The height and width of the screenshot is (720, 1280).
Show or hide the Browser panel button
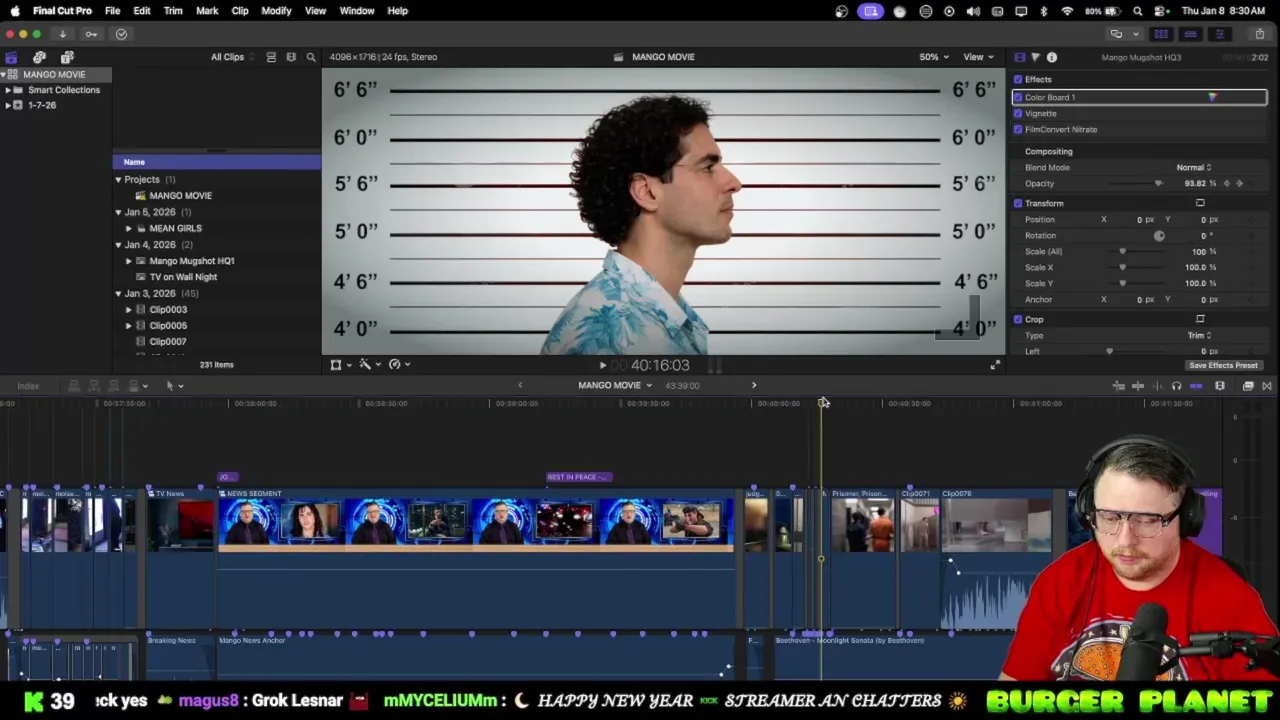(x=1161, y=34)
